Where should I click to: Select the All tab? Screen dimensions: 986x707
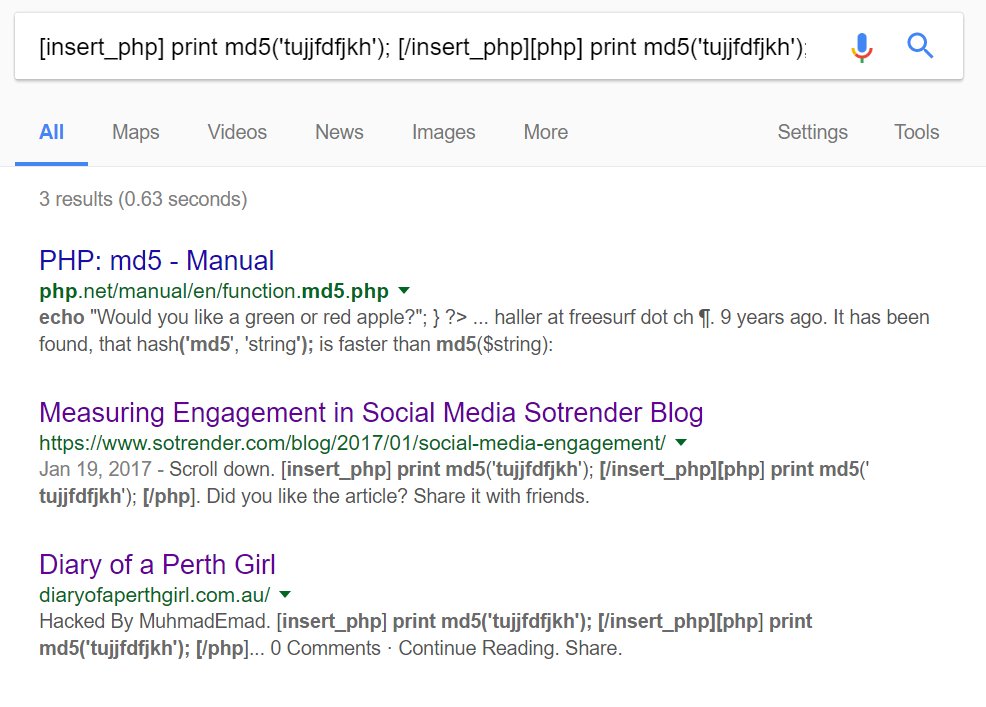tap(51, 132)
